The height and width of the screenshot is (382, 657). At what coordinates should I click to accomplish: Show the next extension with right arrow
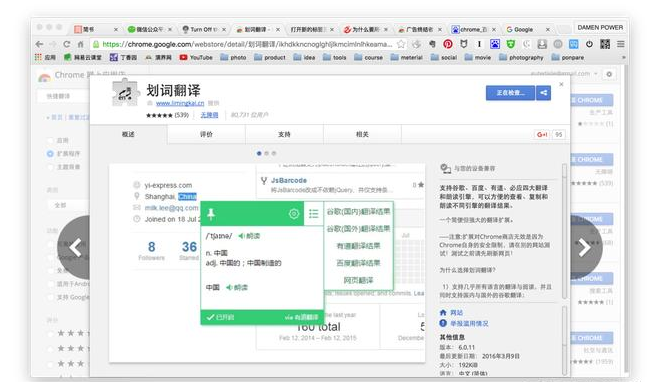click(x=585, y=248)
